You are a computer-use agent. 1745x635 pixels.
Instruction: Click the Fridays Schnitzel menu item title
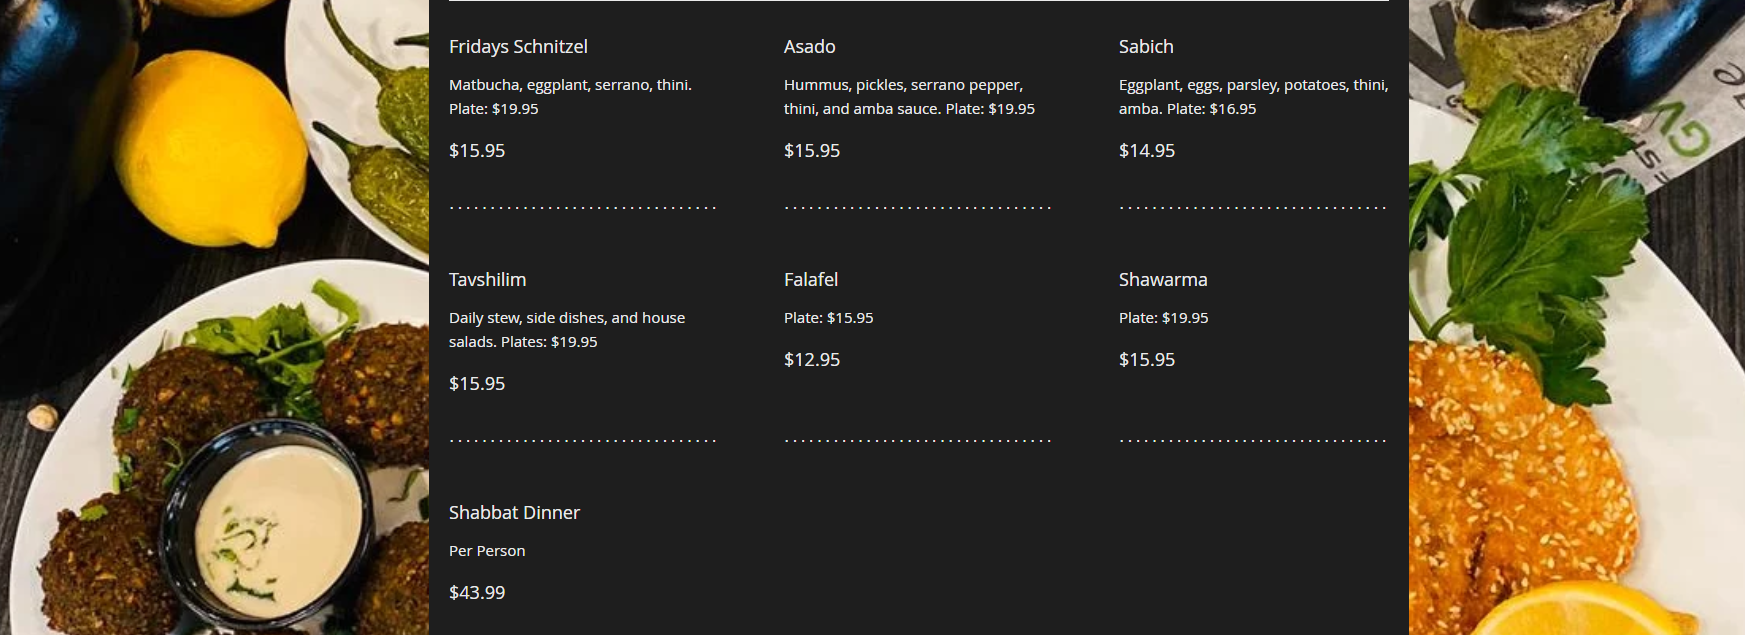click(518, 47)
